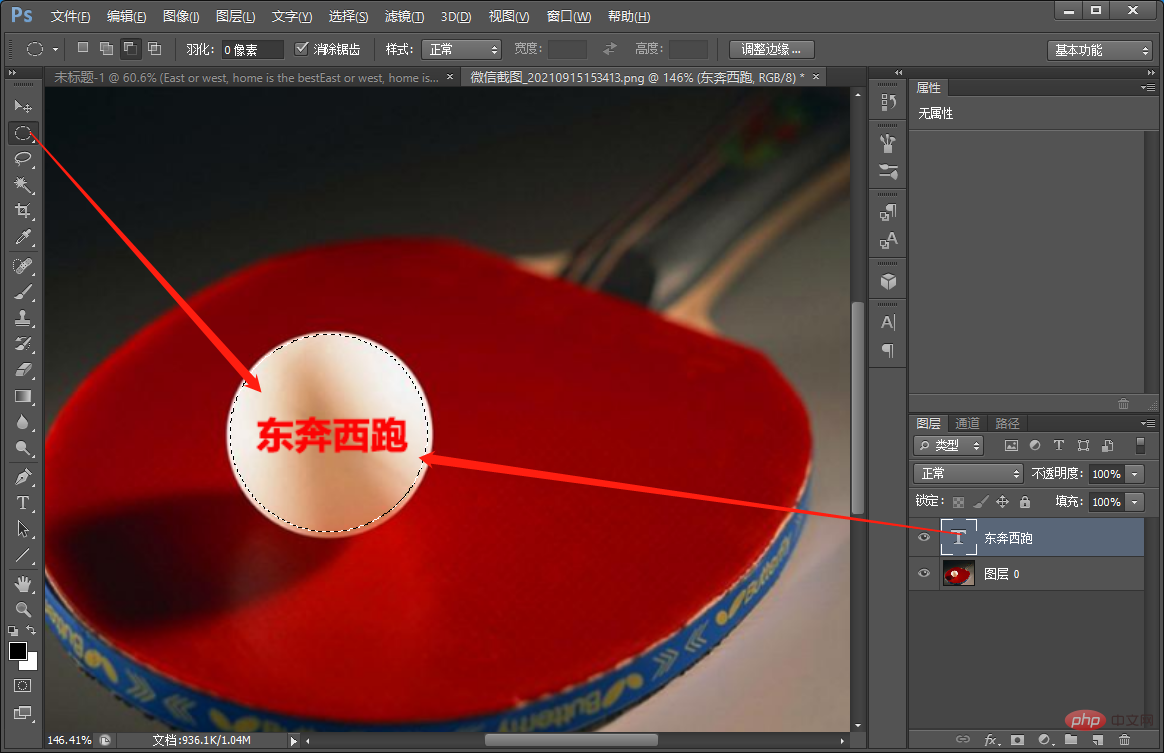The image size is (1164, 753).
Task: Toggle layer filtering switch on or off
Action: click(1140, 446)
